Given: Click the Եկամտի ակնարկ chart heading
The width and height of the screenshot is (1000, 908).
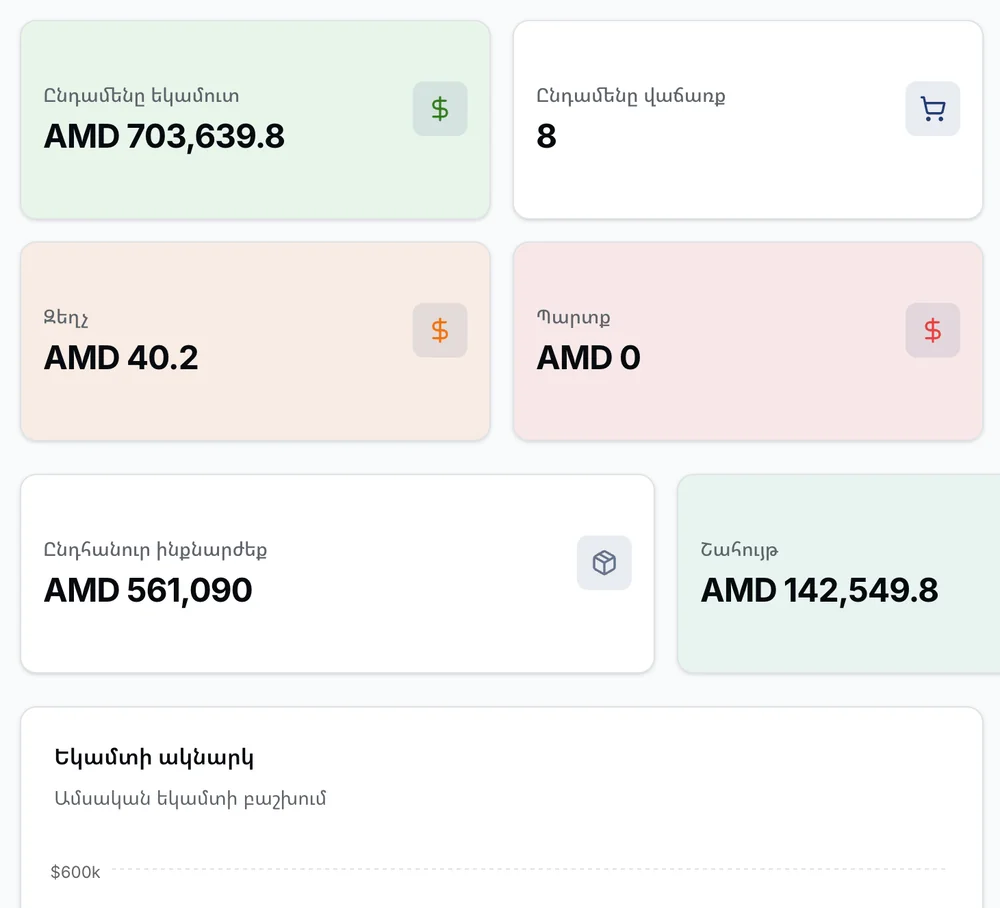Looking at the screenshot, I should (154, 758).
